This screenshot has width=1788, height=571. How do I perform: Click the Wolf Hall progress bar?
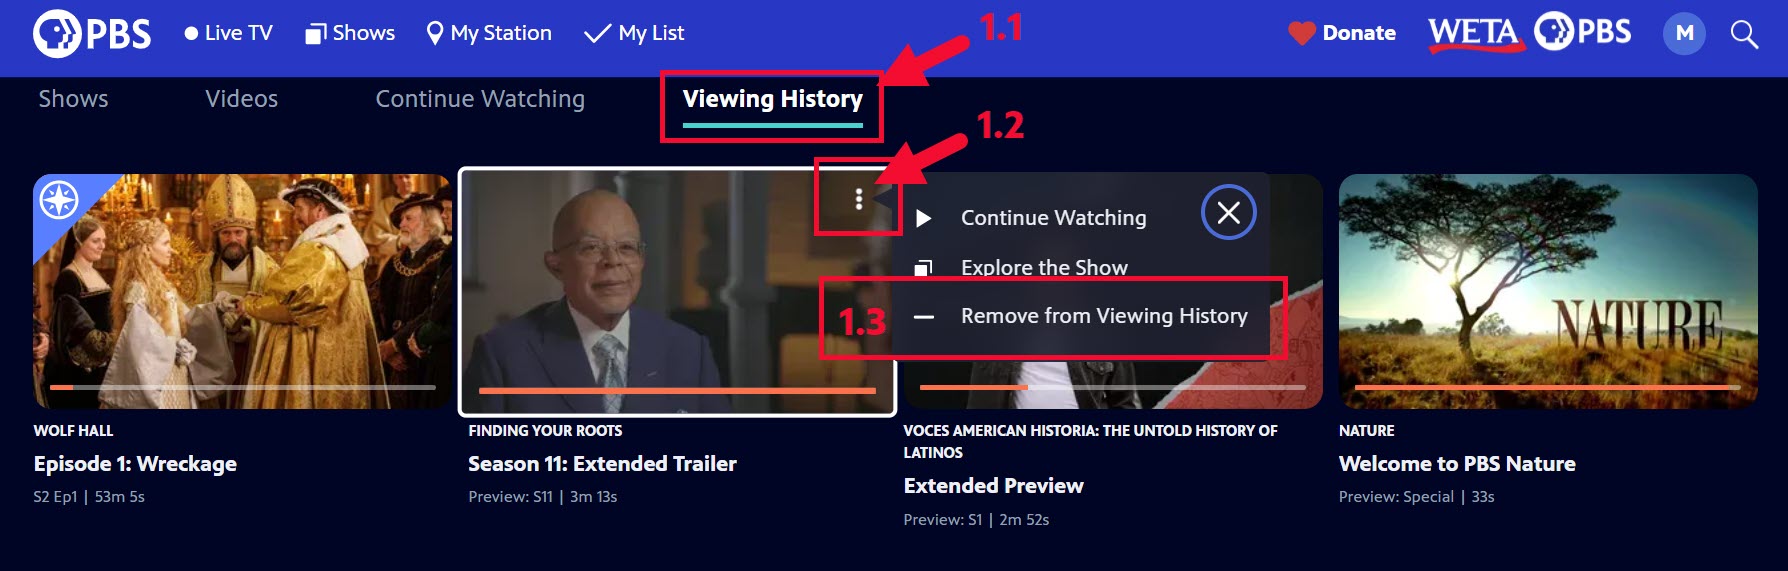243,387
